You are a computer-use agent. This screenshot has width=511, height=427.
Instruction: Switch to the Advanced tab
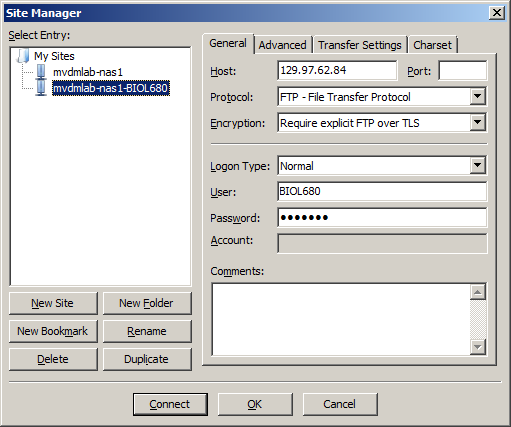point(283,45)
